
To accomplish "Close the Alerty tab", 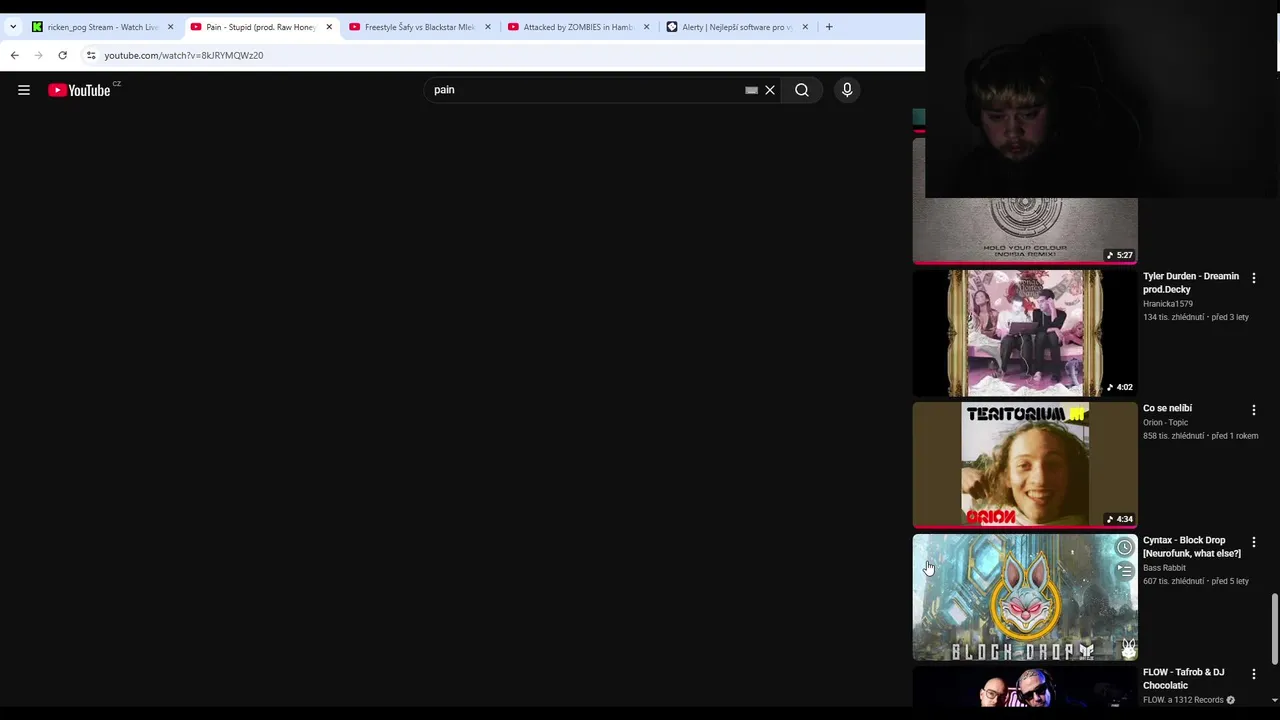I will 805,27.
